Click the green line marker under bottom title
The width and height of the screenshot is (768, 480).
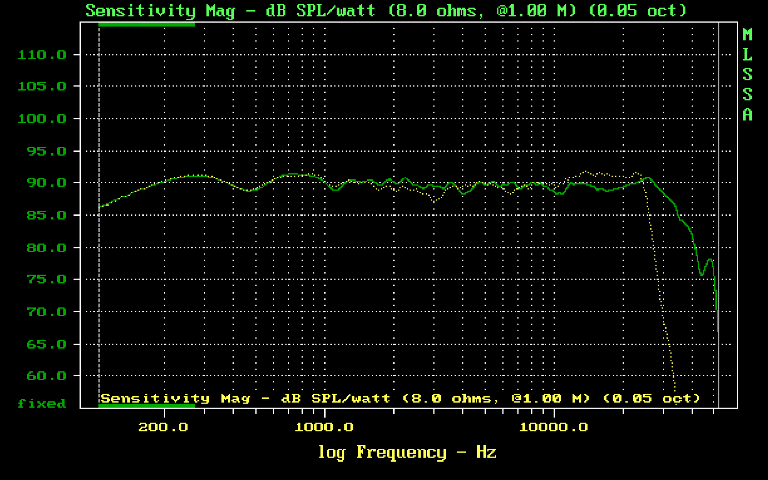(x=146, y=406)
